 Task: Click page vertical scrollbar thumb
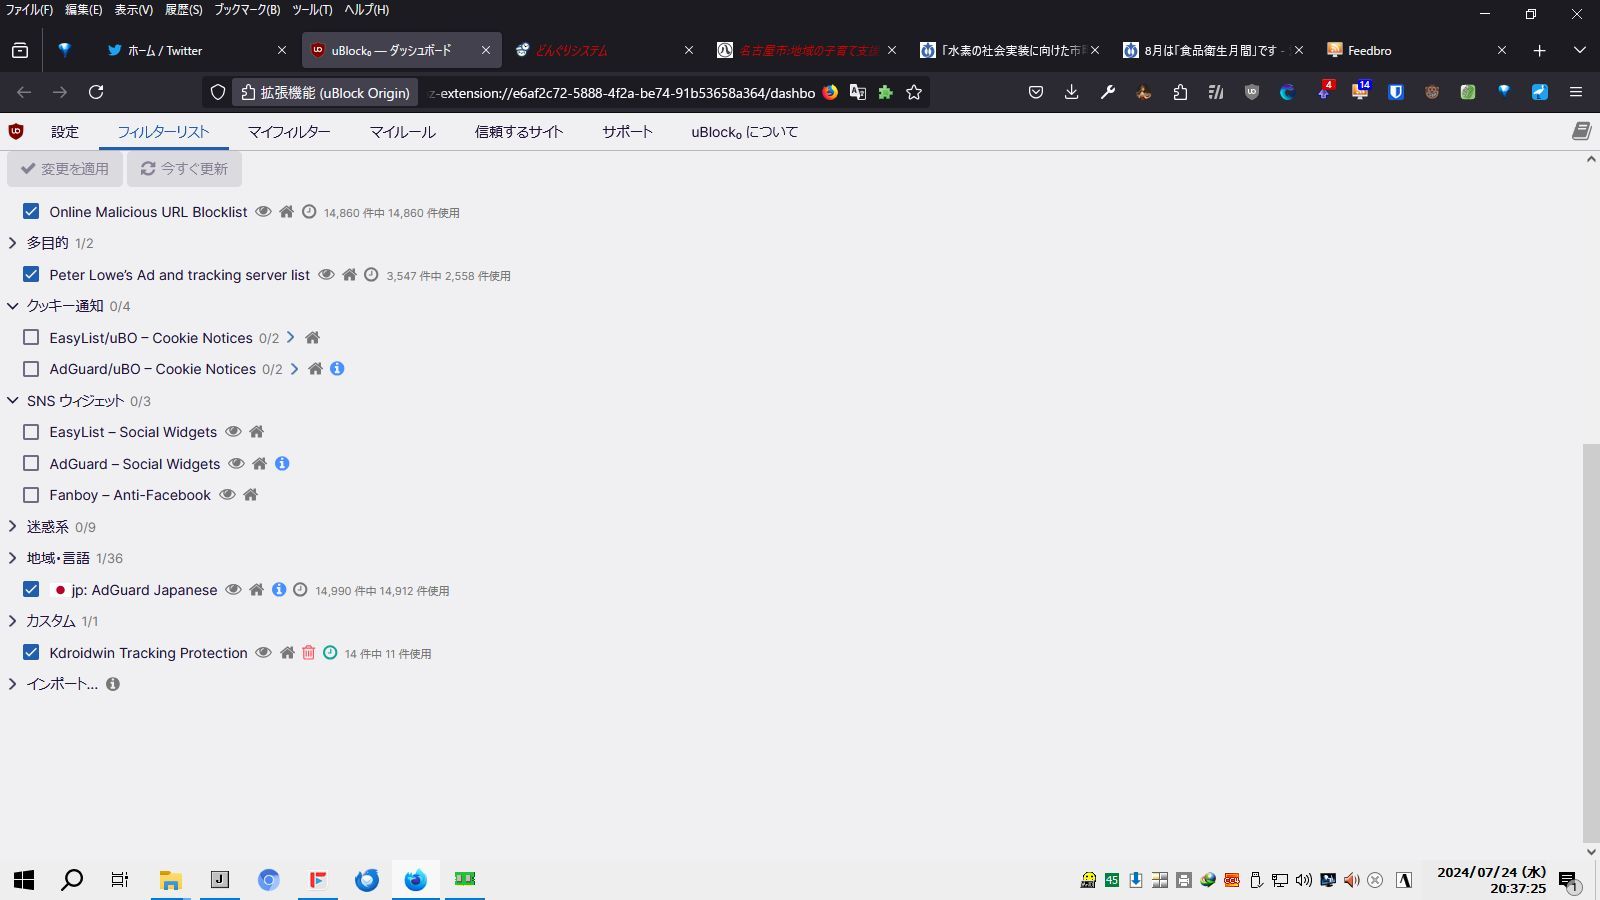point(1591,643)
